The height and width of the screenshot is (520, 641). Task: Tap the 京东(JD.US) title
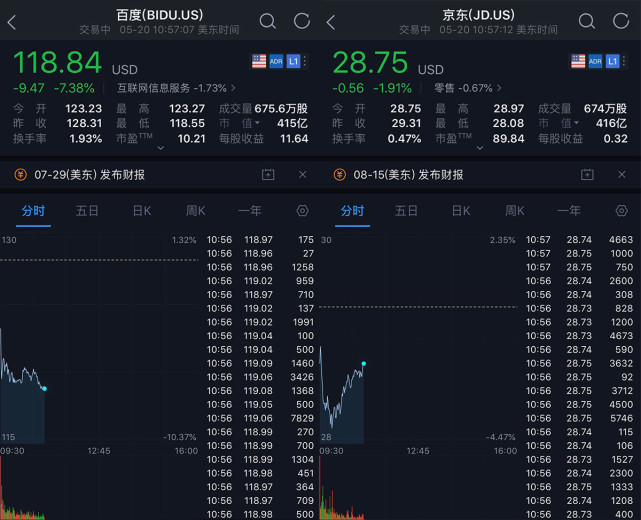click(479, 15)
